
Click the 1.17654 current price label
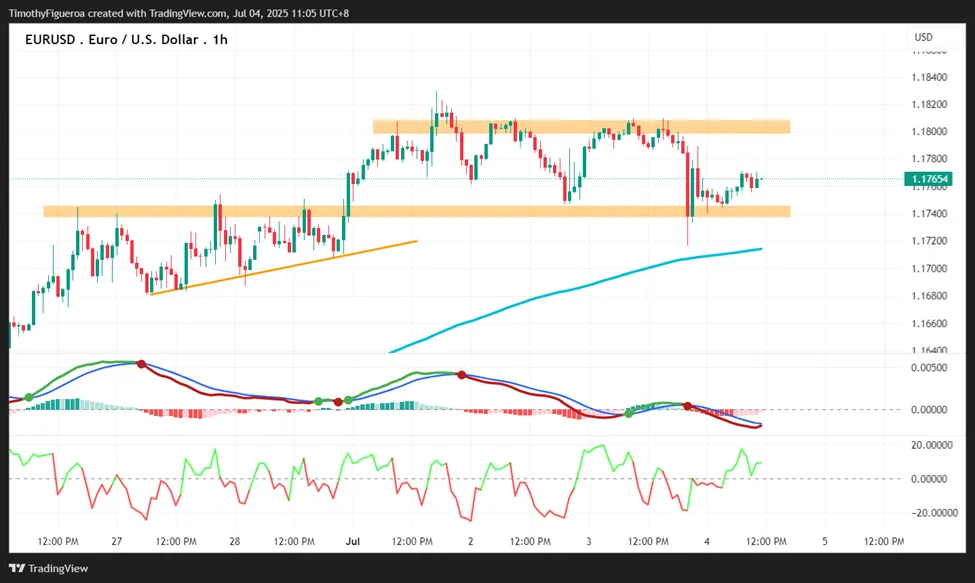click(928, 179)
